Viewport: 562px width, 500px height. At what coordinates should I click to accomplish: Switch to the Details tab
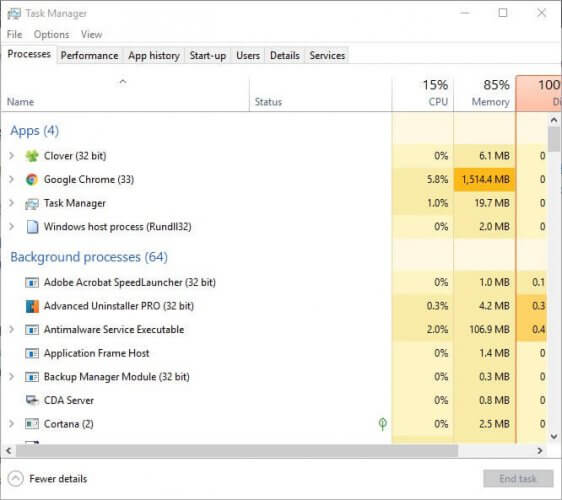pyautogui.click(x=285, y=56)
